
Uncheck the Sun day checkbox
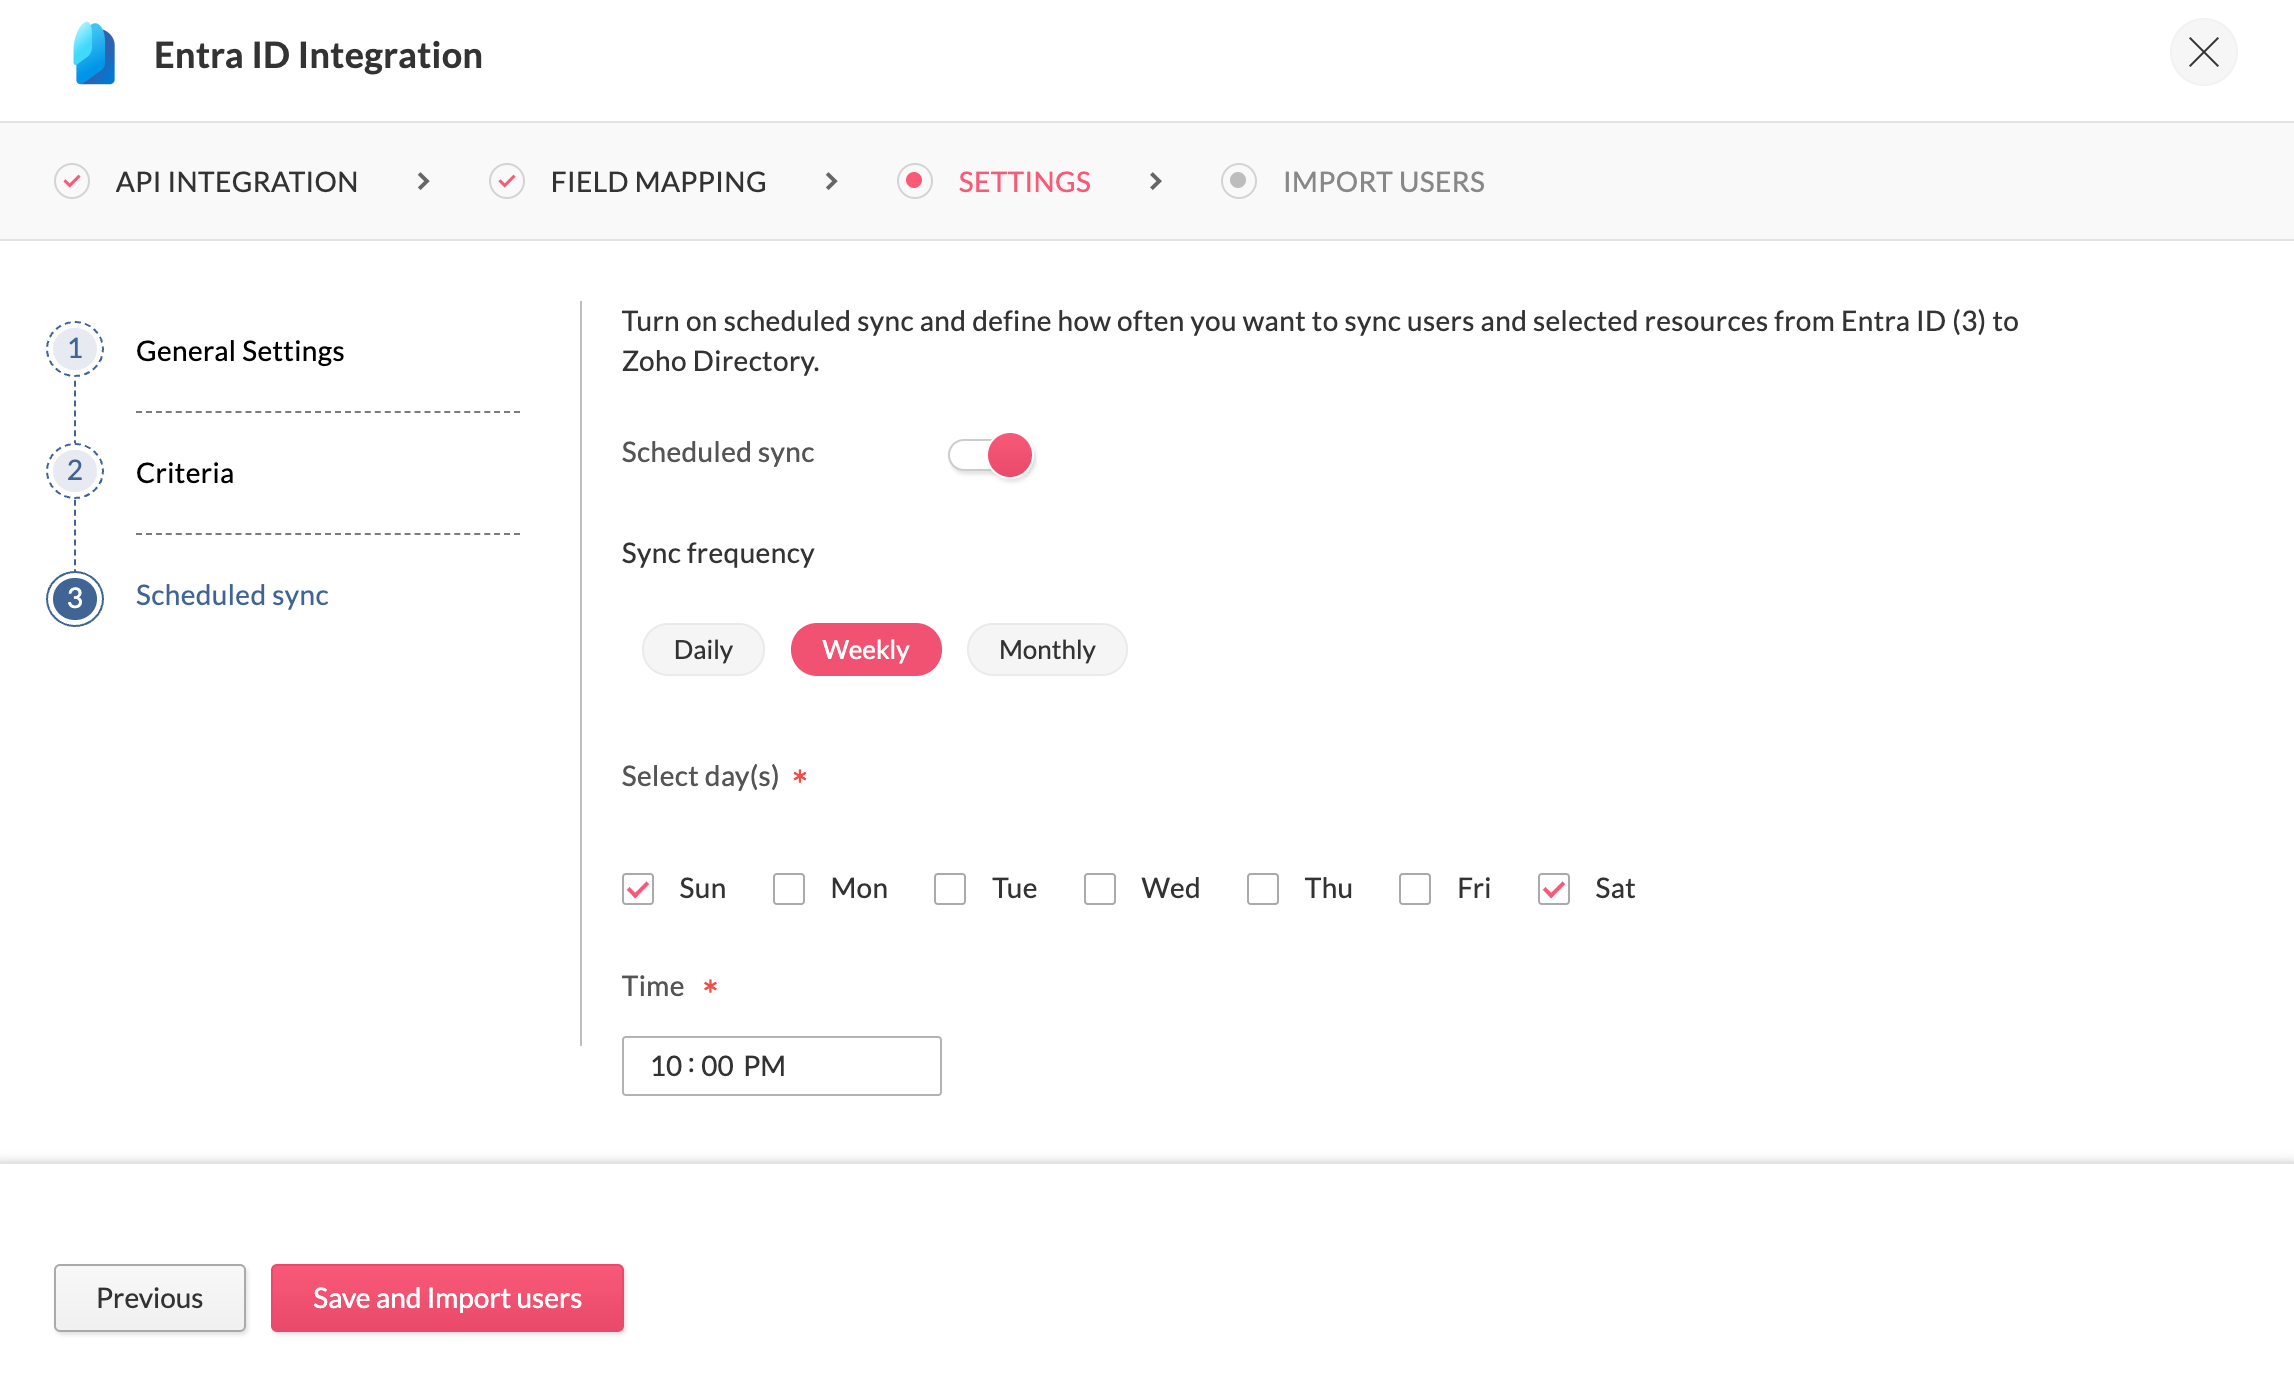[638, 889]
